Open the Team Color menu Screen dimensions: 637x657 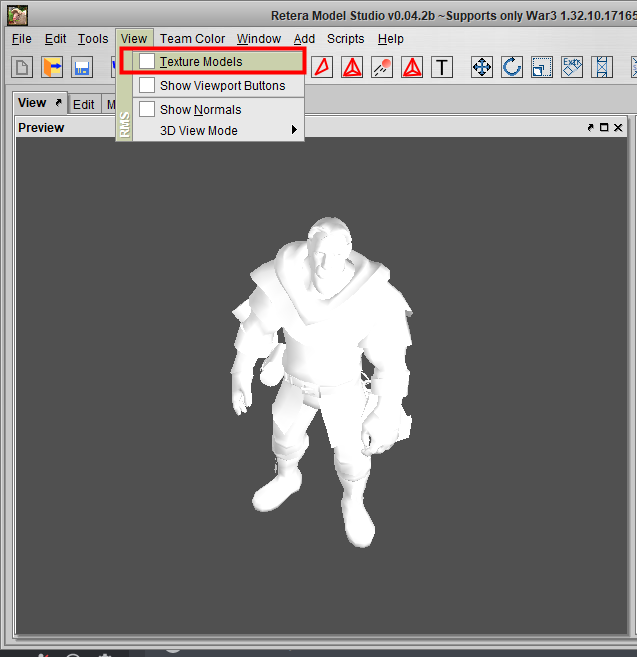(x=192, y=39)
